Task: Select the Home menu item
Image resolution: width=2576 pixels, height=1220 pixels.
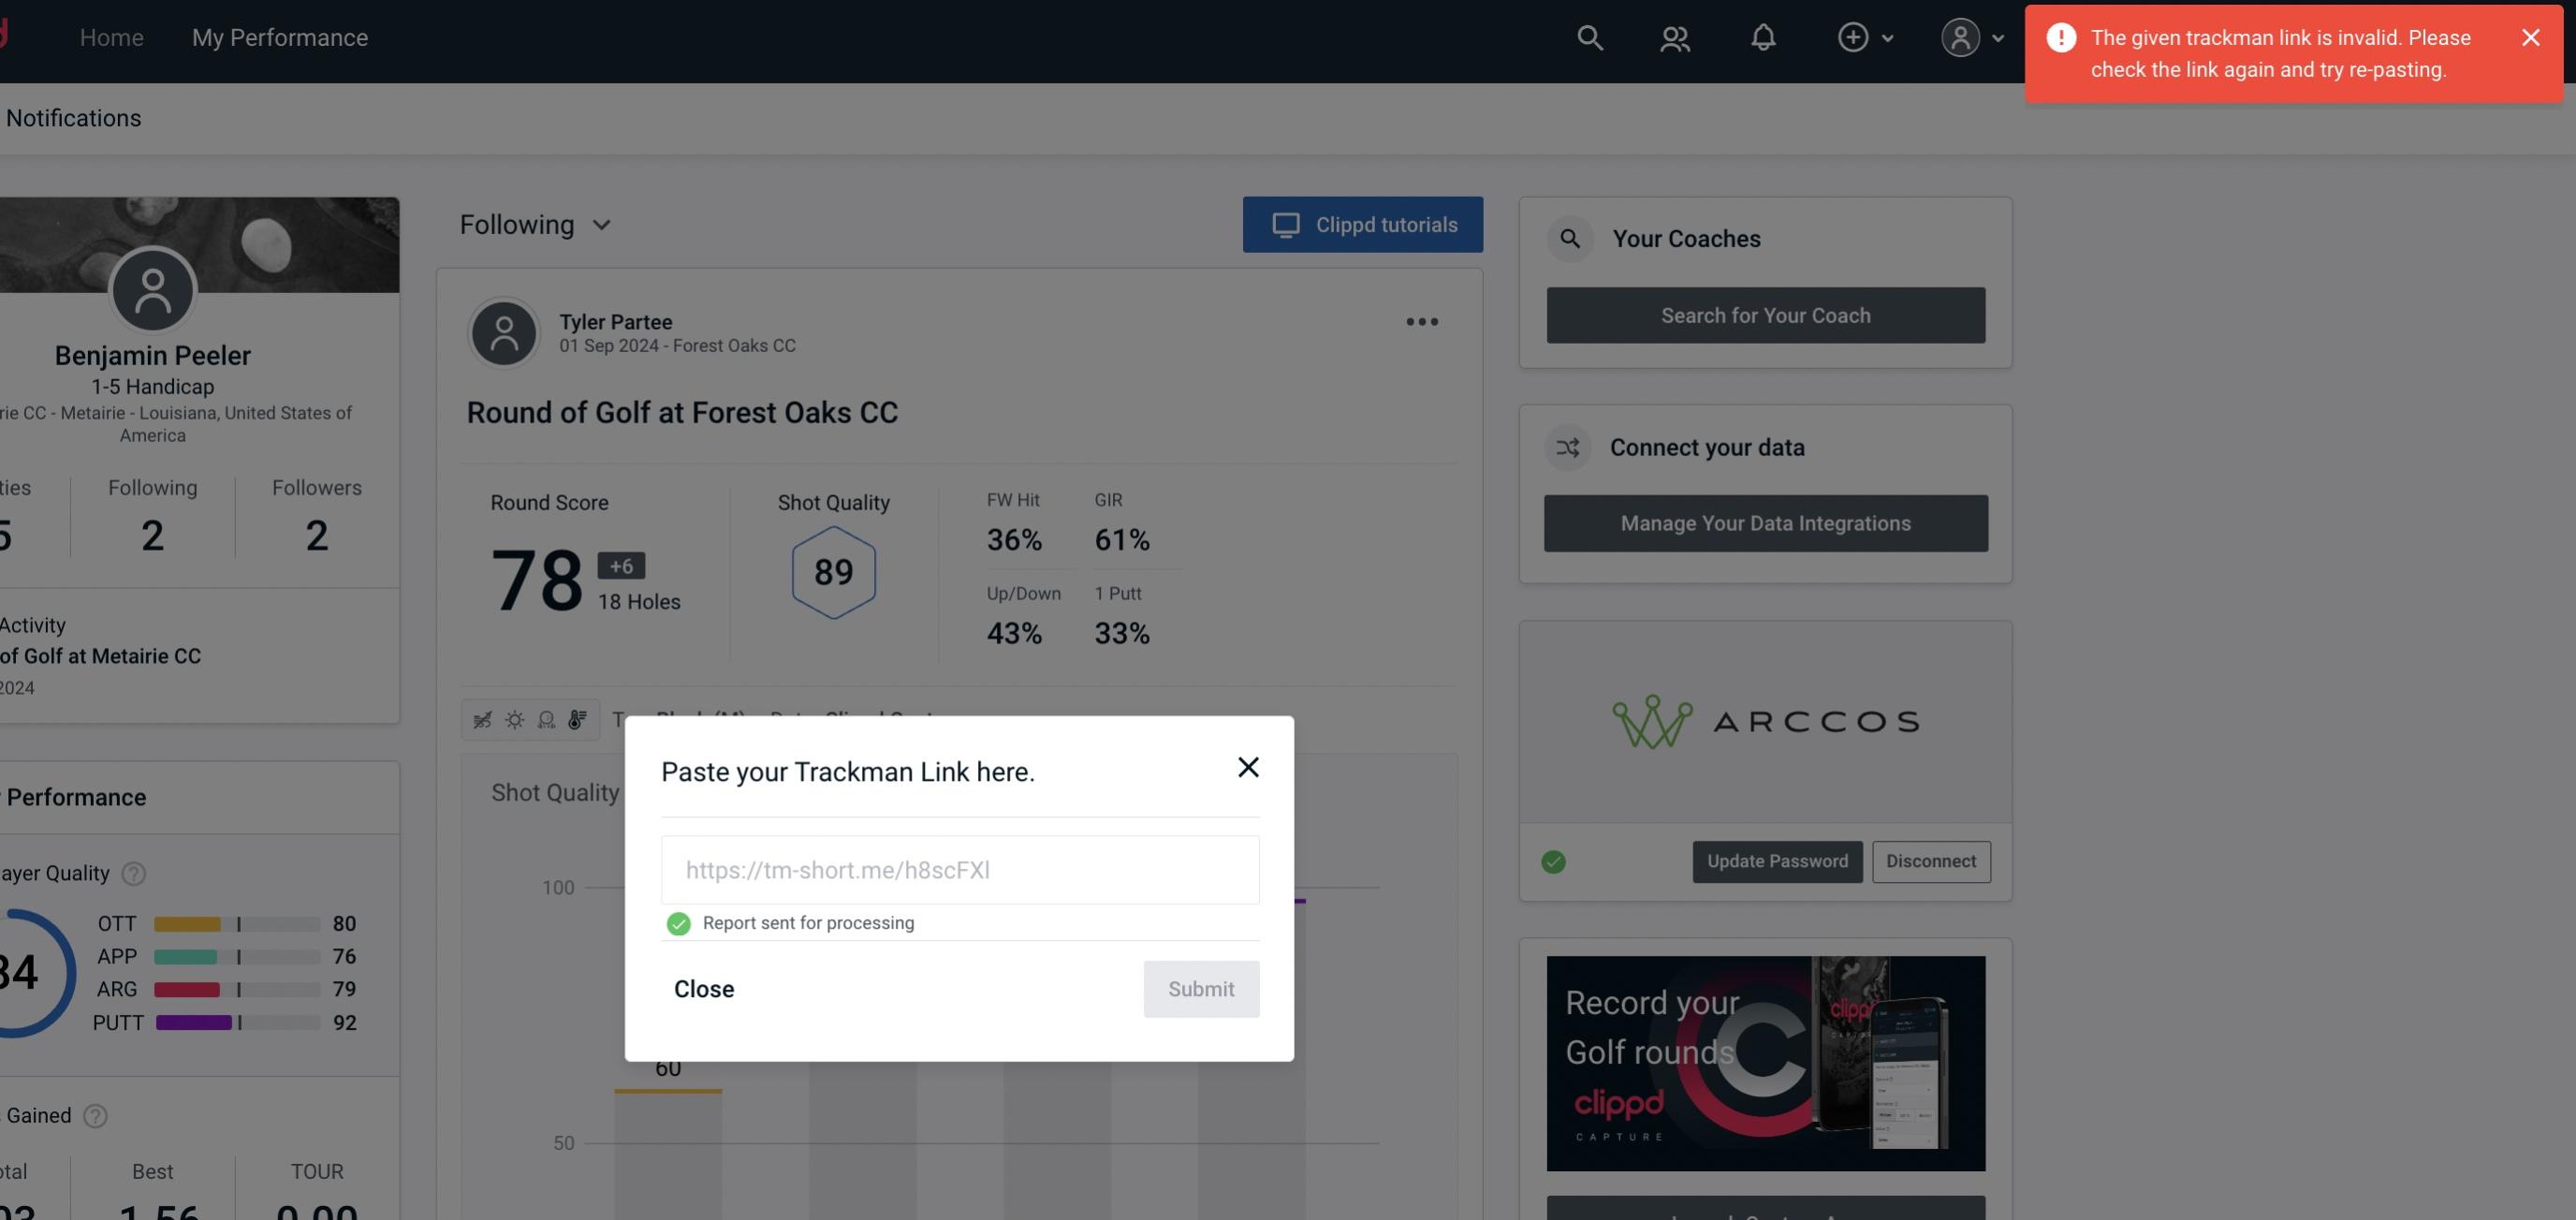Action: 110,37
